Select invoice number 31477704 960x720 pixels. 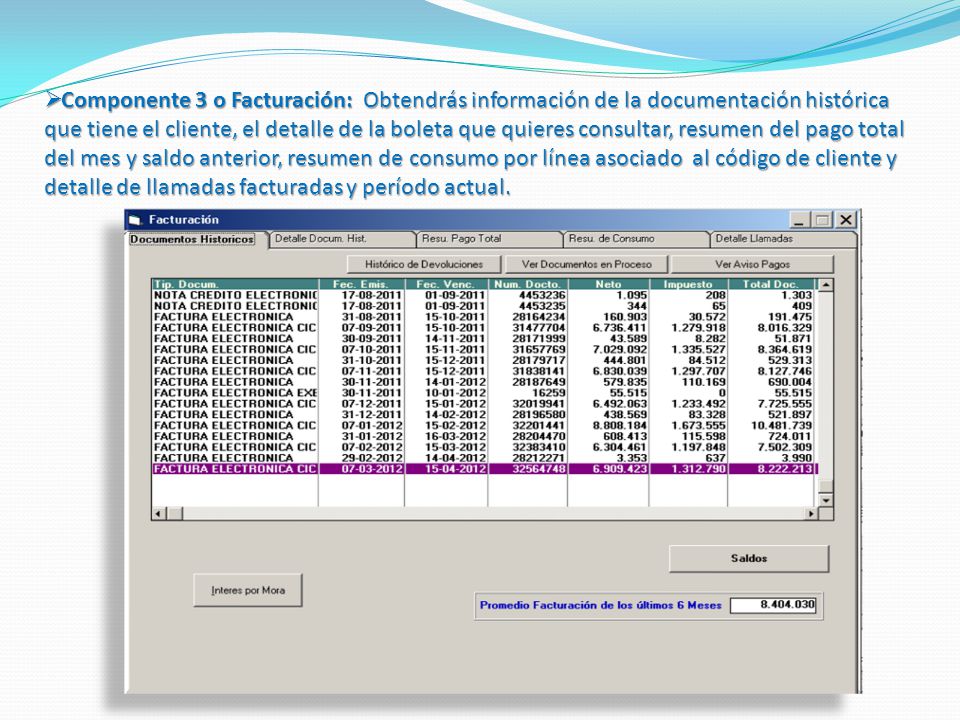[484, 328]
